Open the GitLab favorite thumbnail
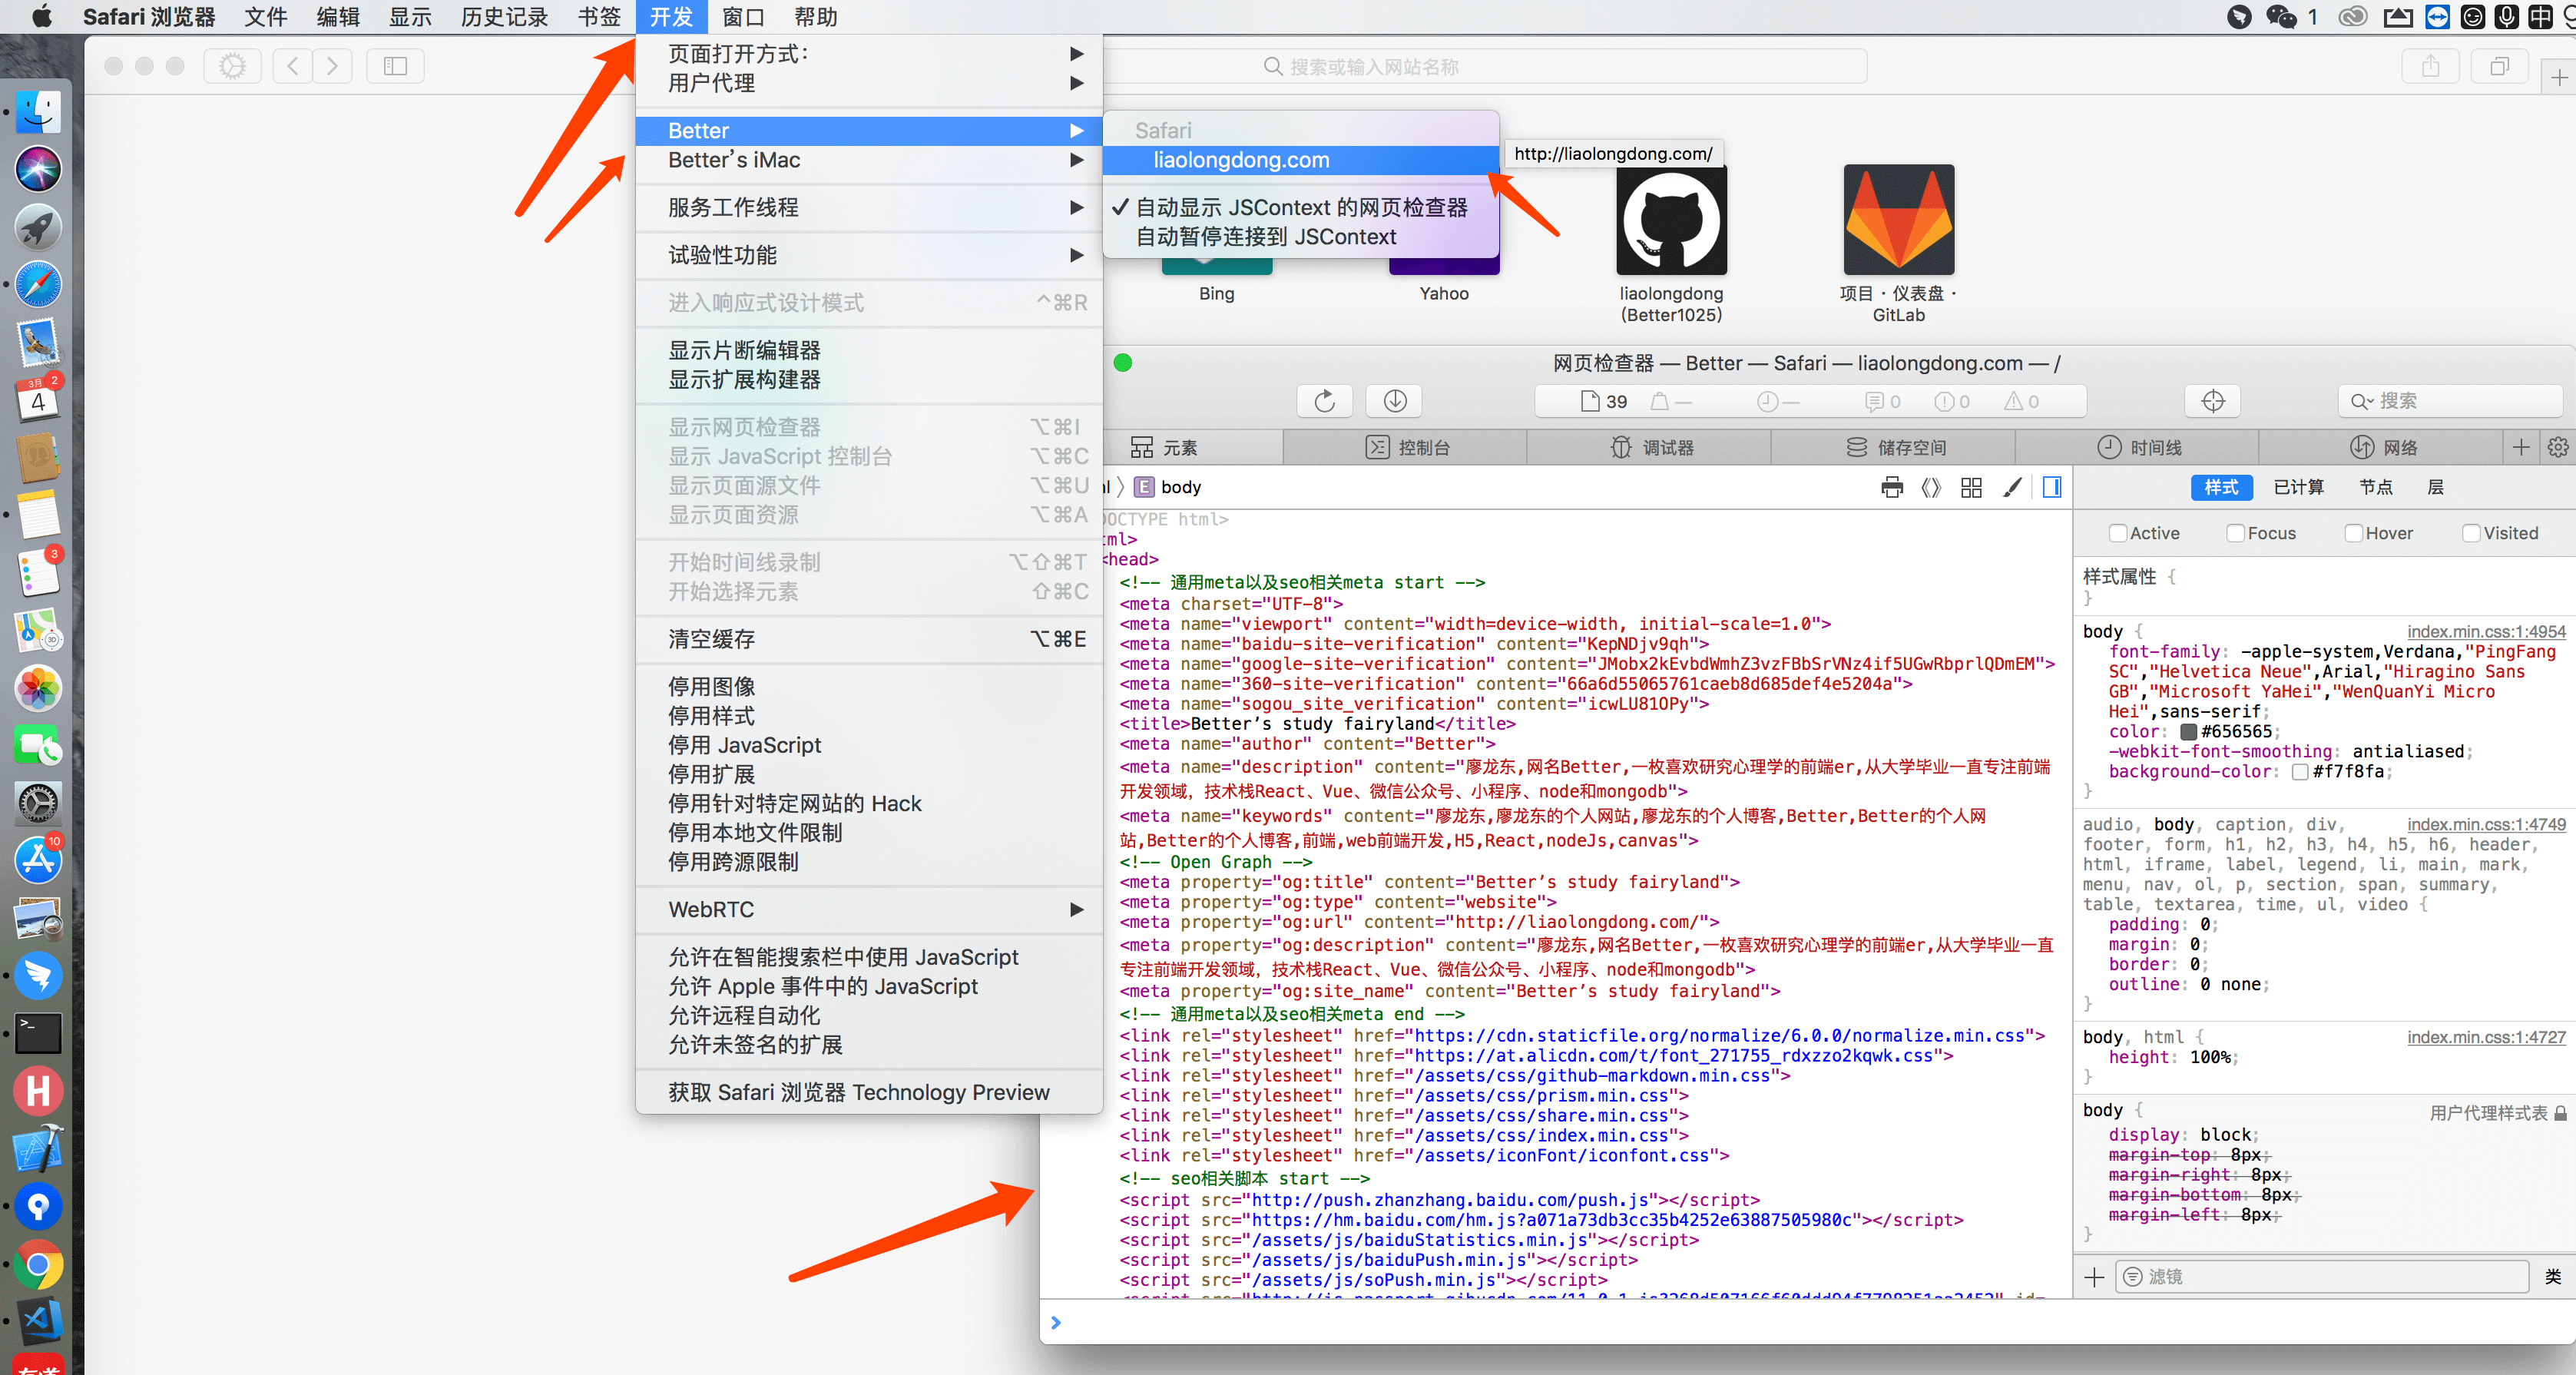Image resolution: width=2576 pixels, height=1375 pixels. point(1898,220)
